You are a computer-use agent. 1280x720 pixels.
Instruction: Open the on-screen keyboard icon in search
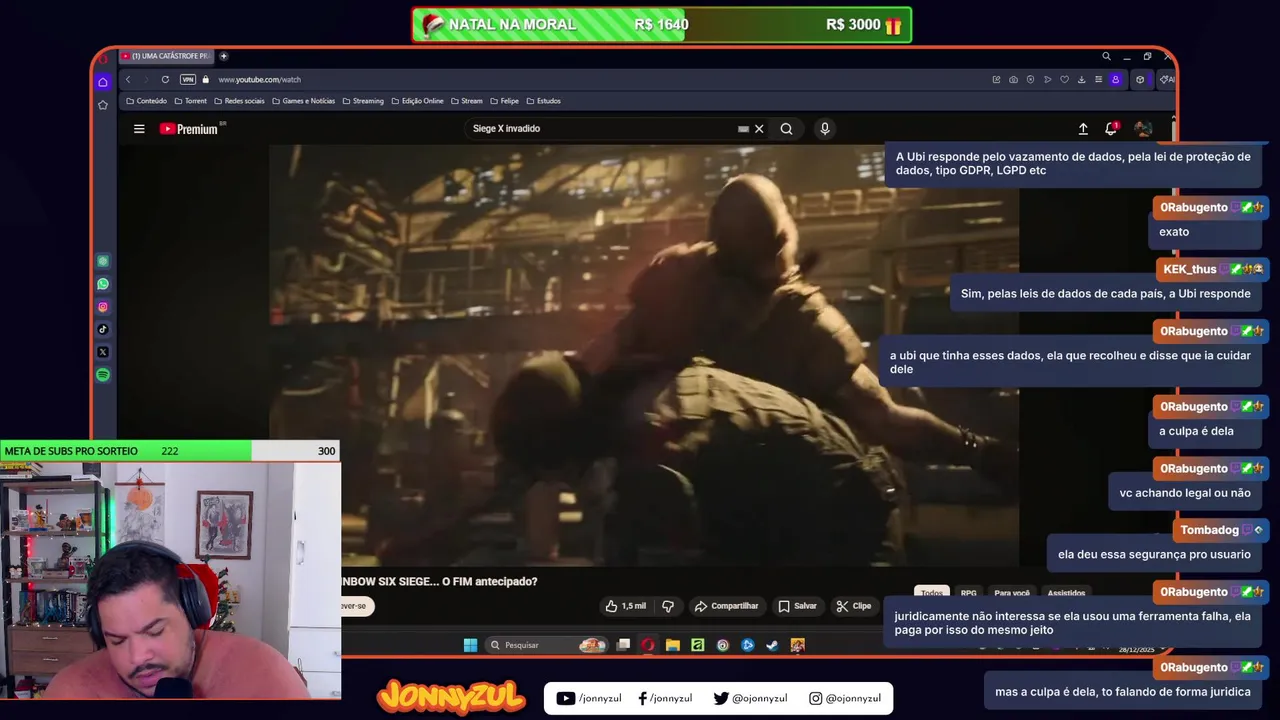pos(743,129)
